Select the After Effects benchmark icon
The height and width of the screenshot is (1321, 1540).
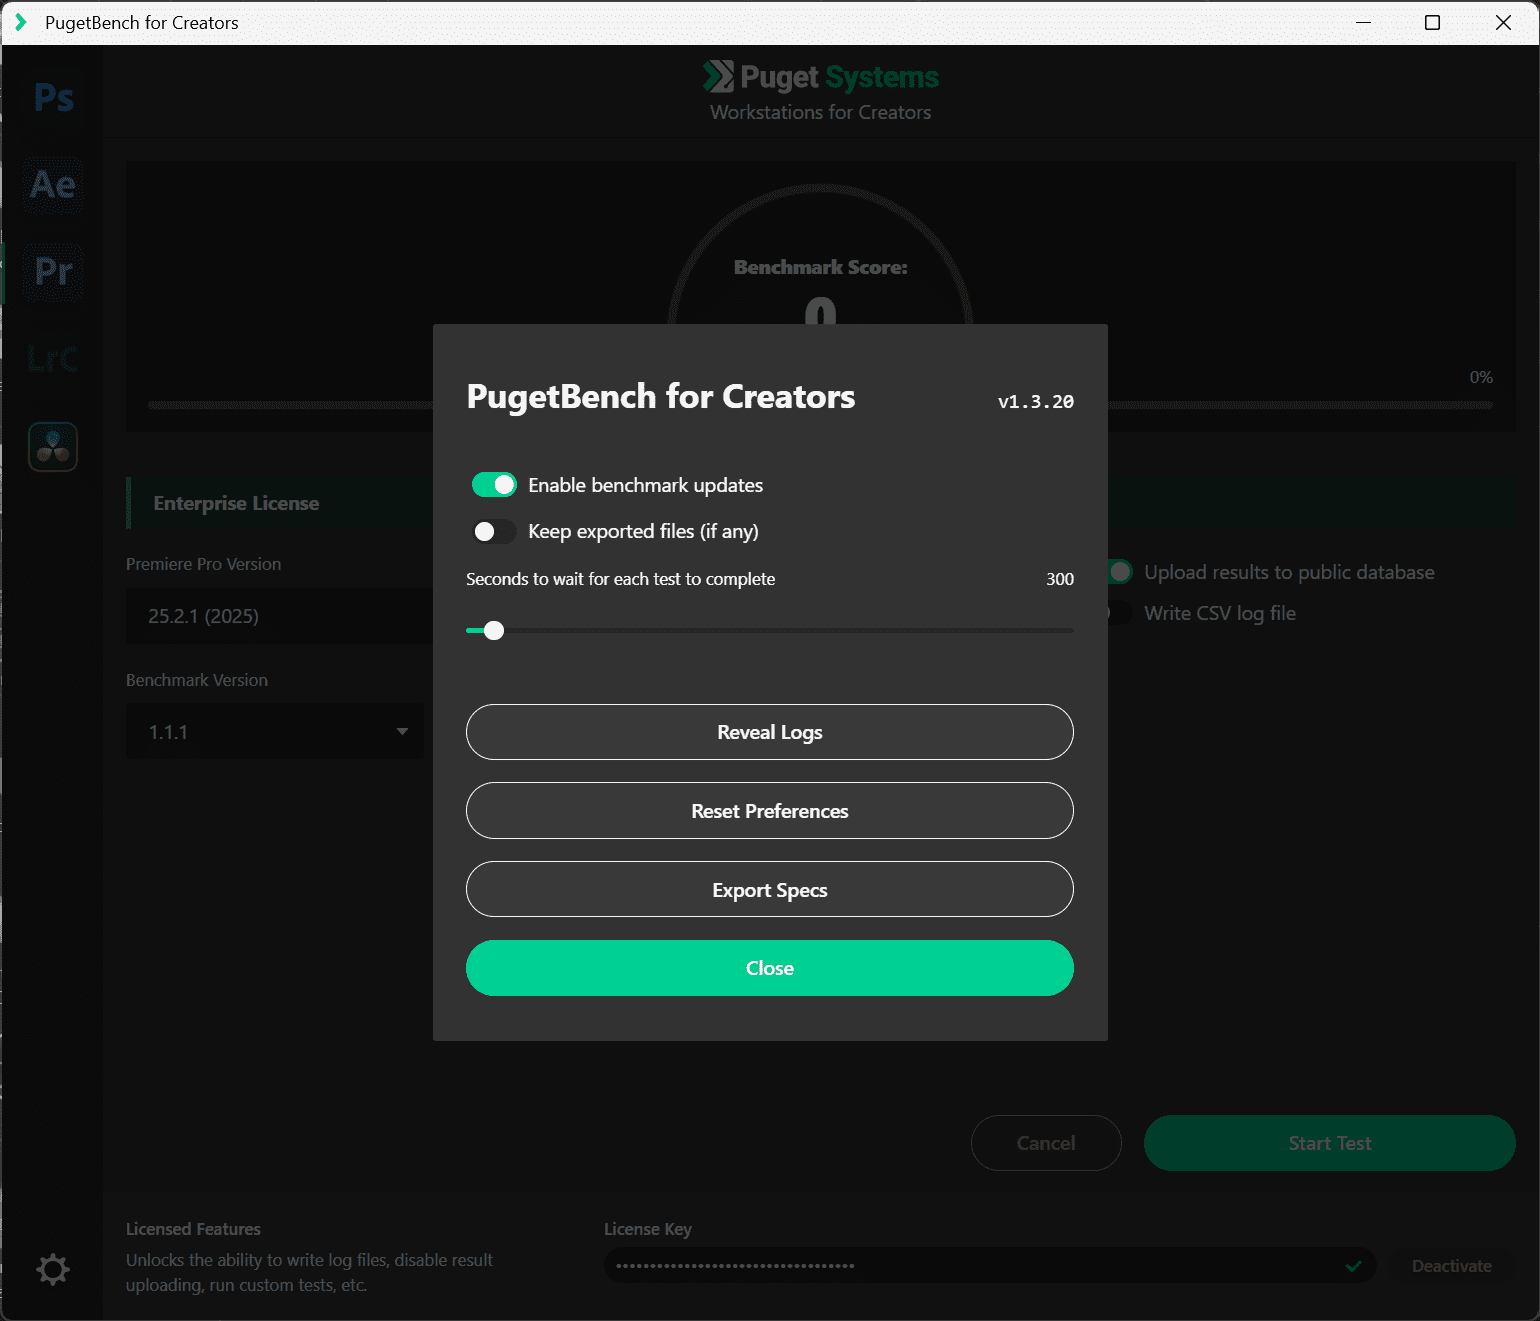click(x=53, y=185)
